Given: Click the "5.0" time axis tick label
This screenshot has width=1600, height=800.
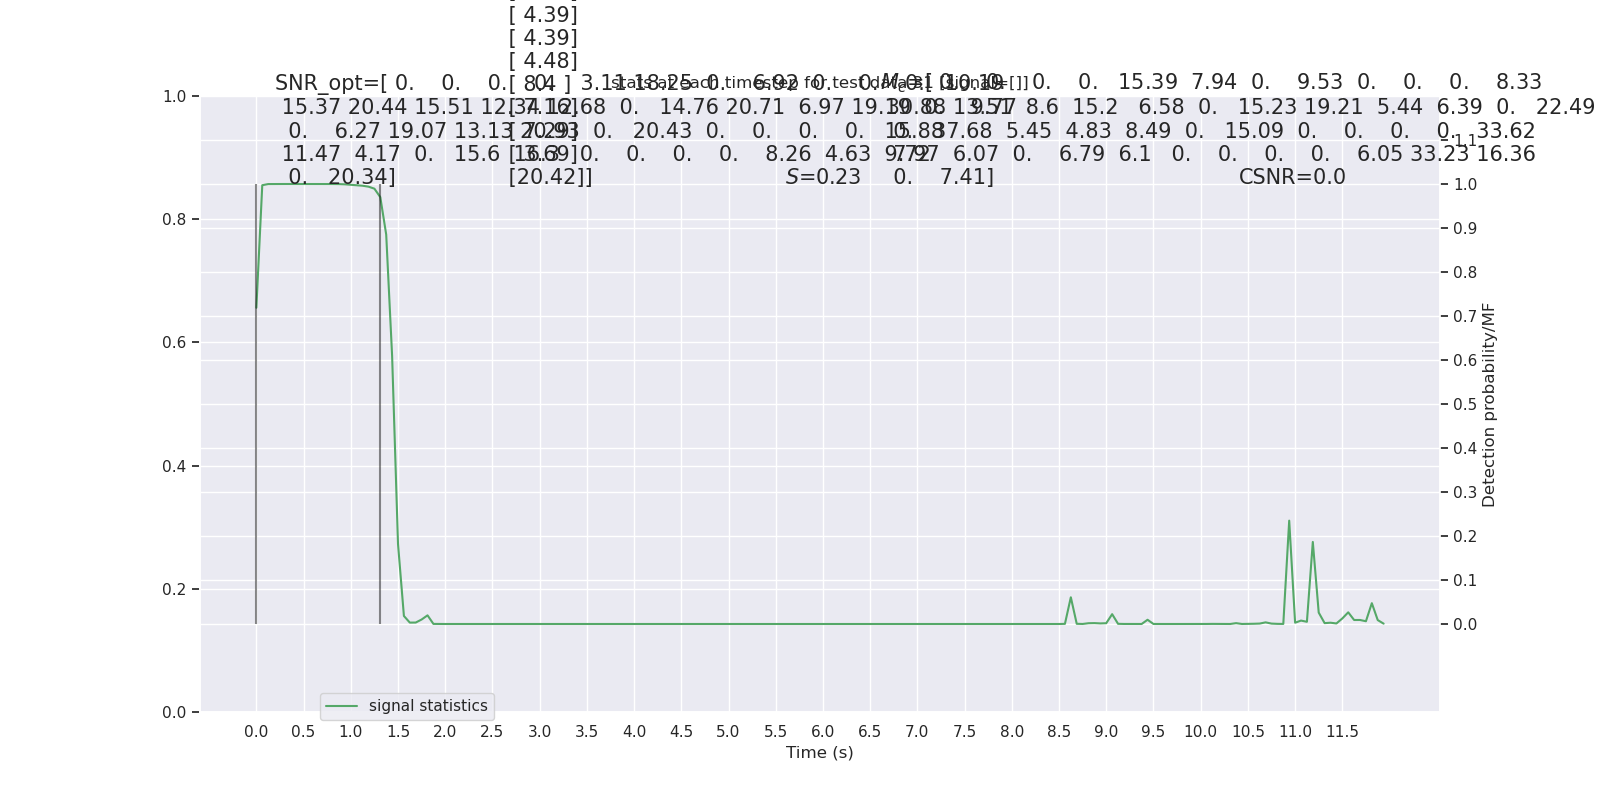Looking at the screenshot, I should (728, 732).
